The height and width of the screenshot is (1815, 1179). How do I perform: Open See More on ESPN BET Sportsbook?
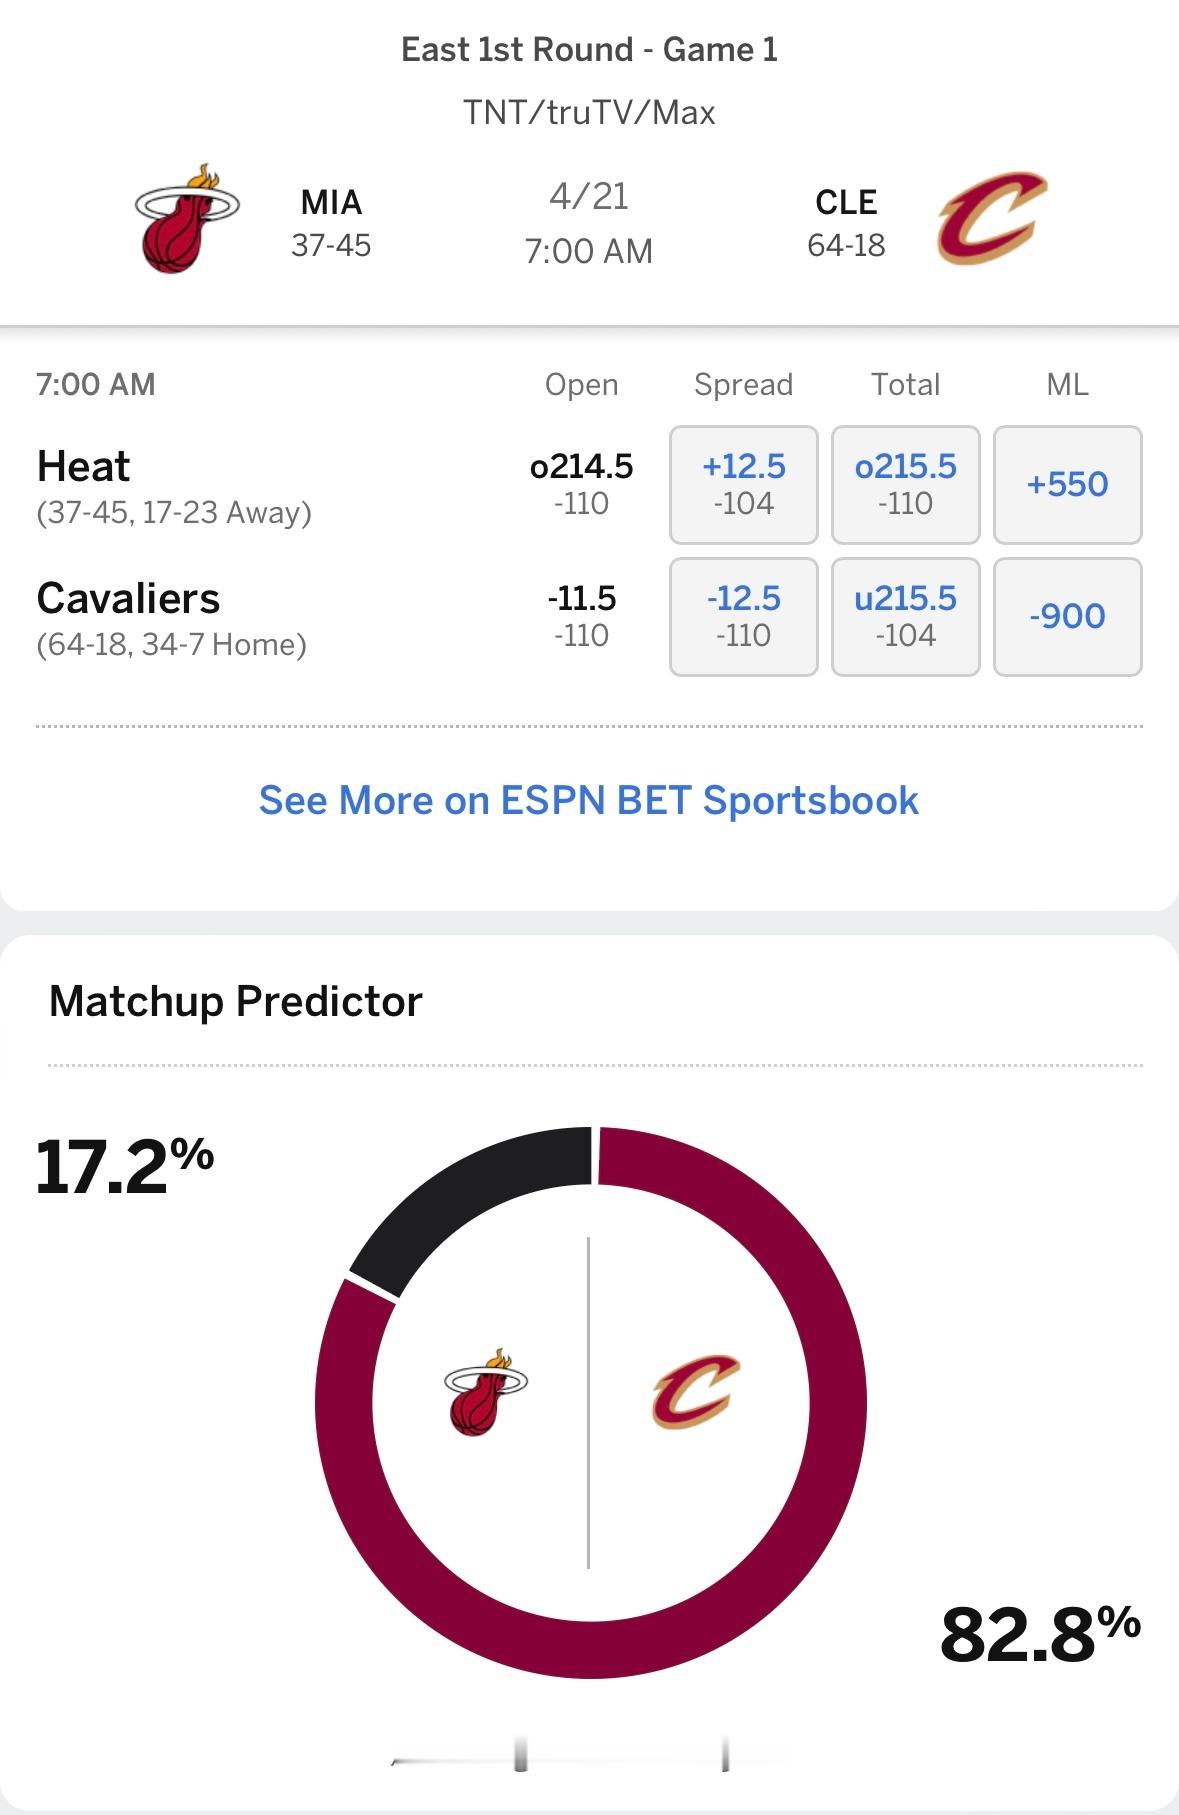pyautogui.click(x=589, y=800)
